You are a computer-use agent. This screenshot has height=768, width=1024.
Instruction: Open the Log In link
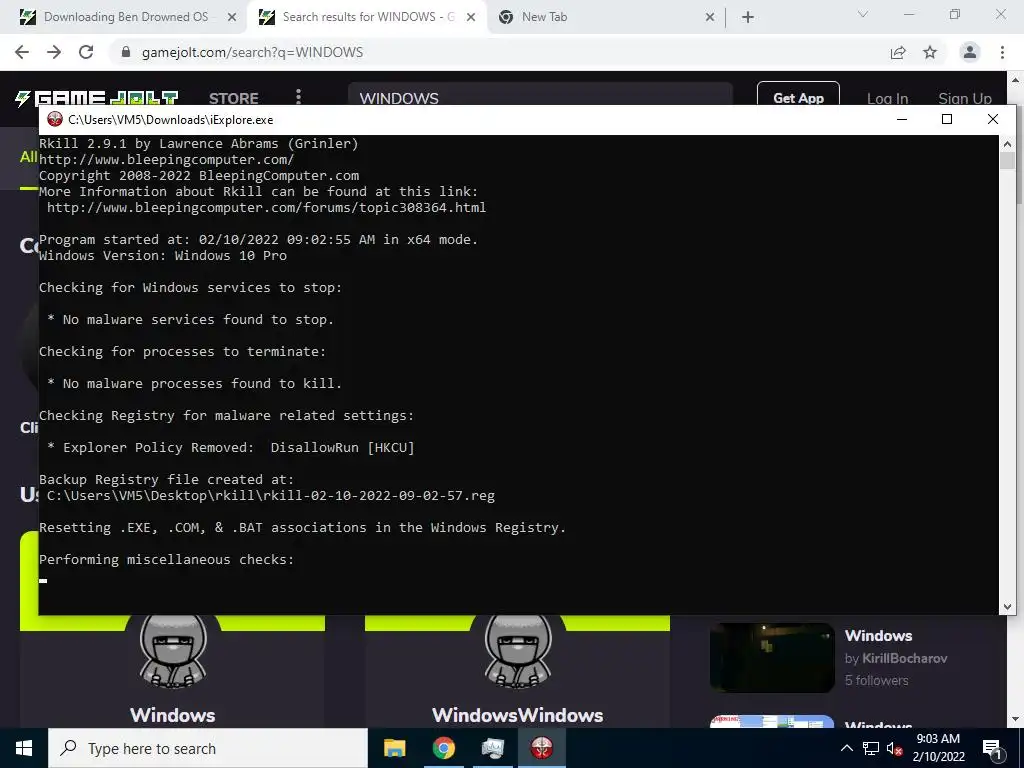[888, 99]
